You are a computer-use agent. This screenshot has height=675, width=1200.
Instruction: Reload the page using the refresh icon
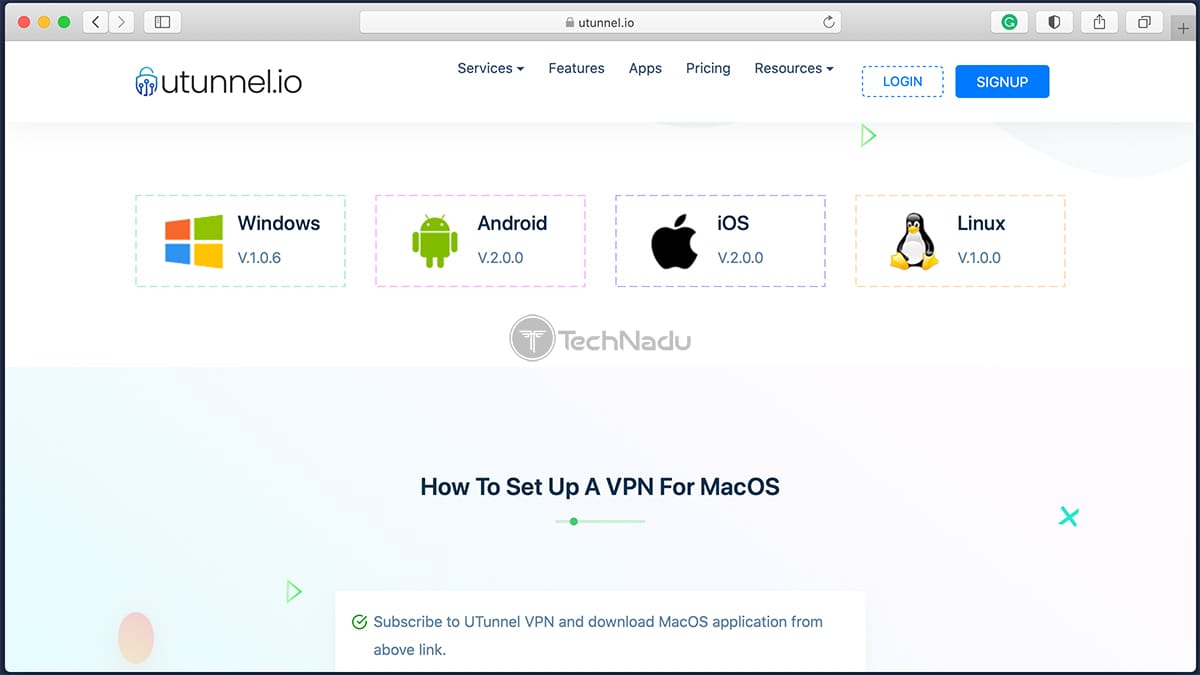tap(828, 21)
